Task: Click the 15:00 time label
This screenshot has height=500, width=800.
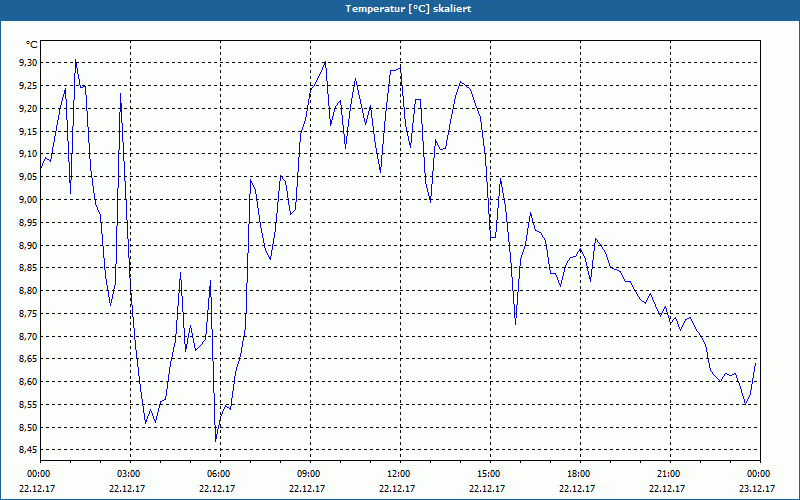Action: [490, 474]
